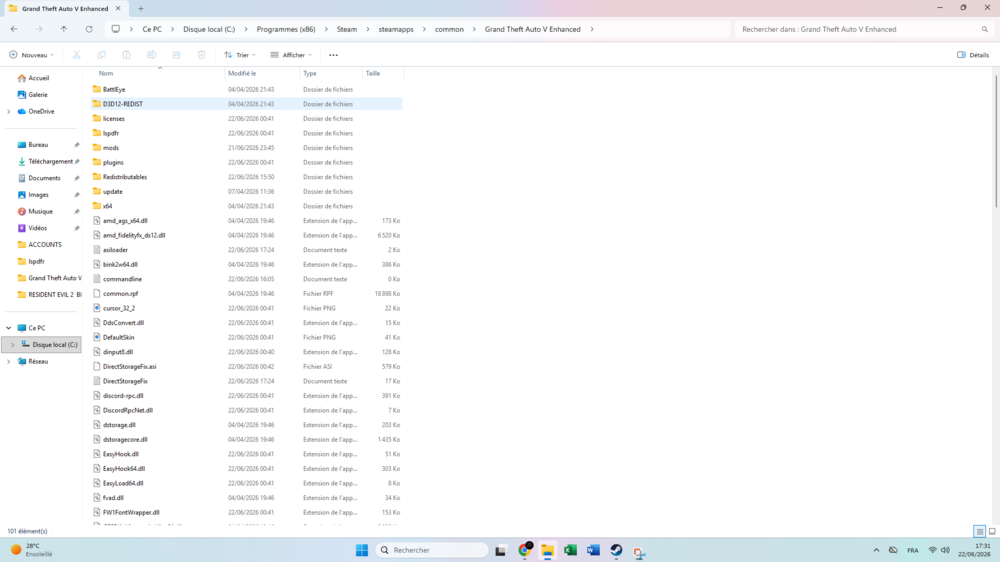Screen dimensions: 1000x562
Task: Click the Share icon in toolbar
Action: (177, 55)
